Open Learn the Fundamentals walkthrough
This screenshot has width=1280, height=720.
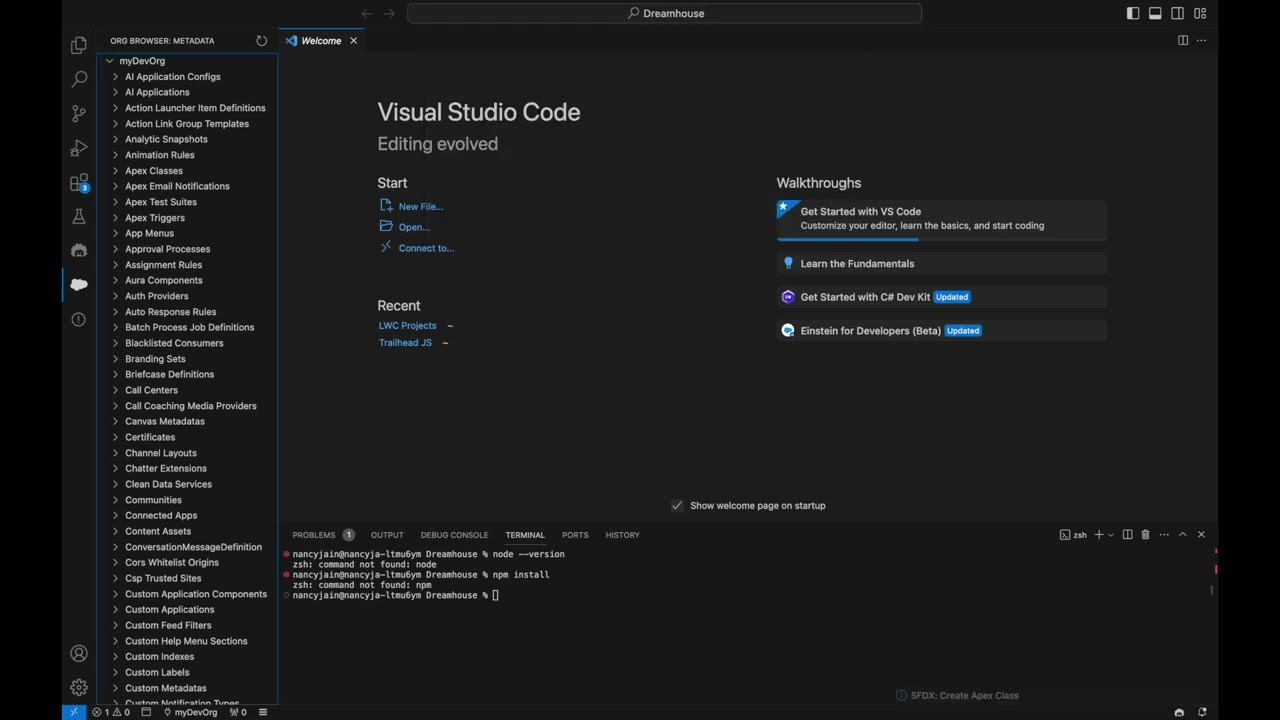point(941,264)
